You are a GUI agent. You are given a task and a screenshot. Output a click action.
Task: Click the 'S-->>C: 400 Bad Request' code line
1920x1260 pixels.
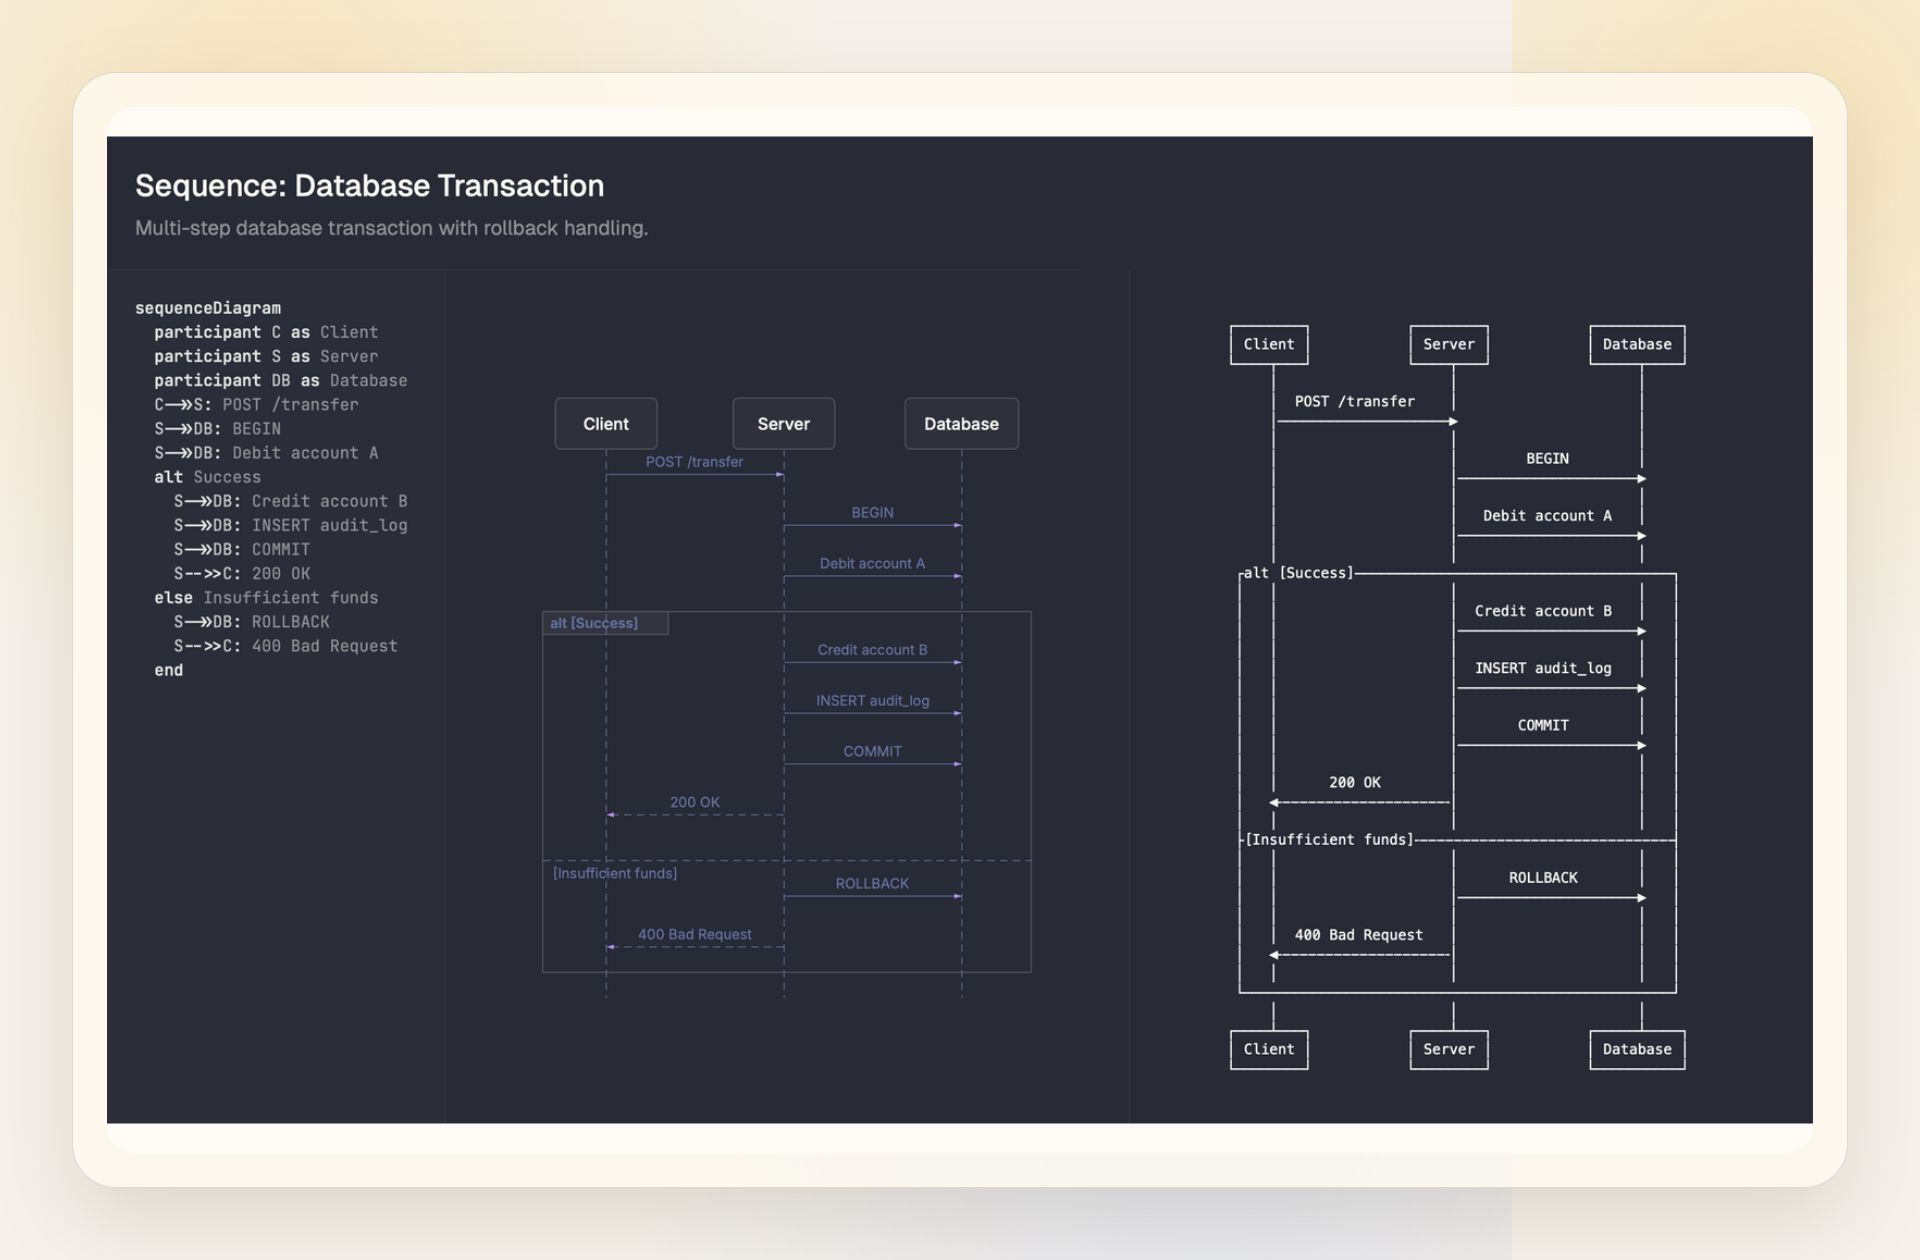[x=286, y=646]
